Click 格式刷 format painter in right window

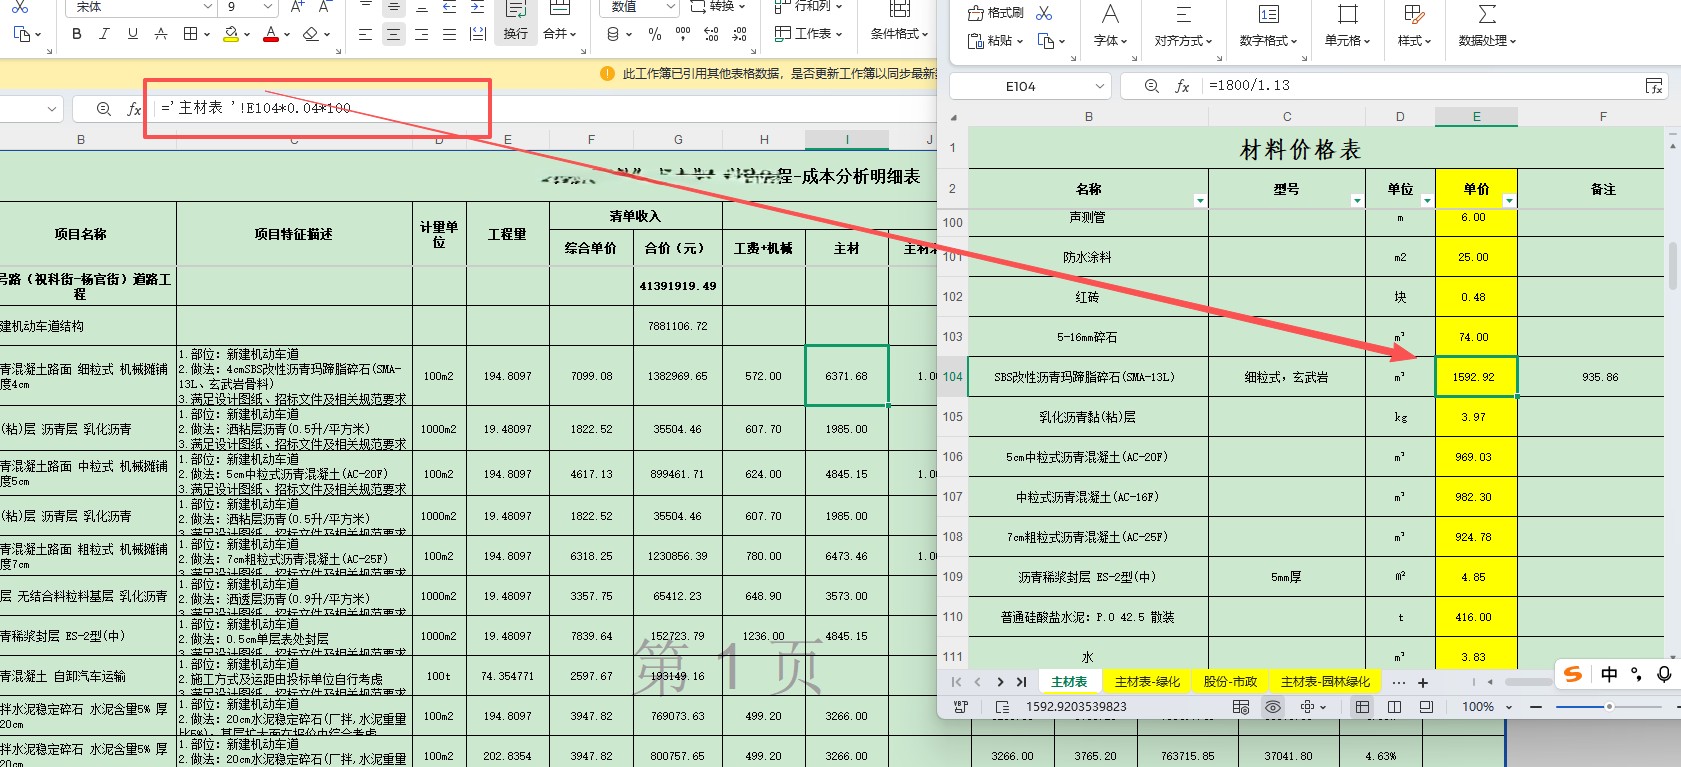click(x=995, y=13)
